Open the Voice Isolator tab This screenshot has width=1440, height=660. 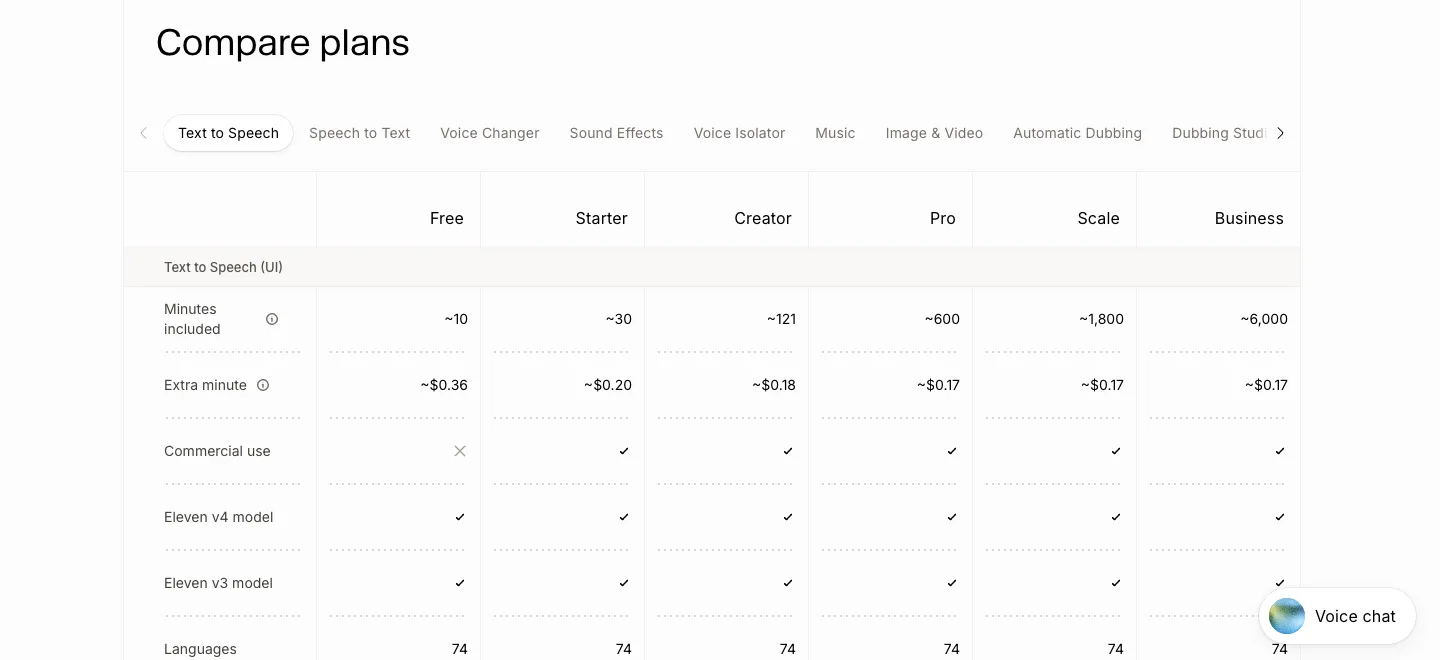[x=740, y=133]
